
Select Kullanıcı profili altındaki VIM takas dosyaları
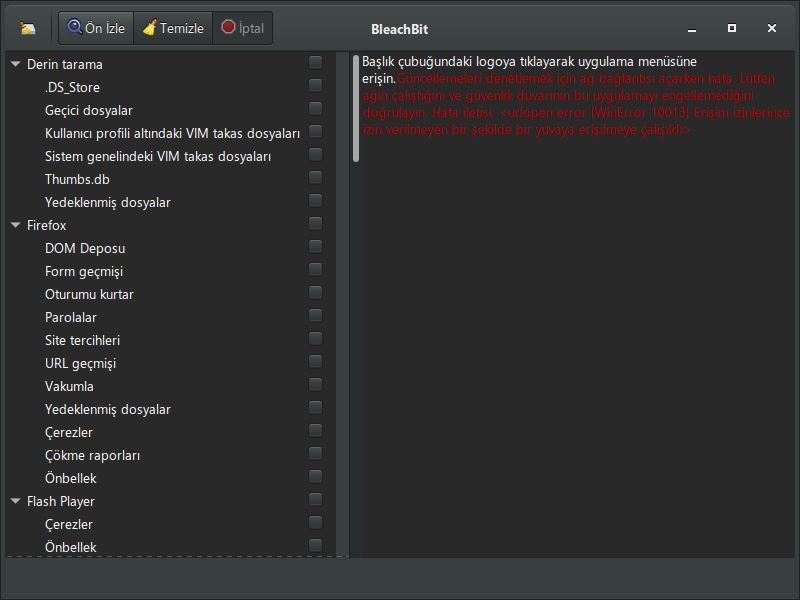(x=172, y=133)
